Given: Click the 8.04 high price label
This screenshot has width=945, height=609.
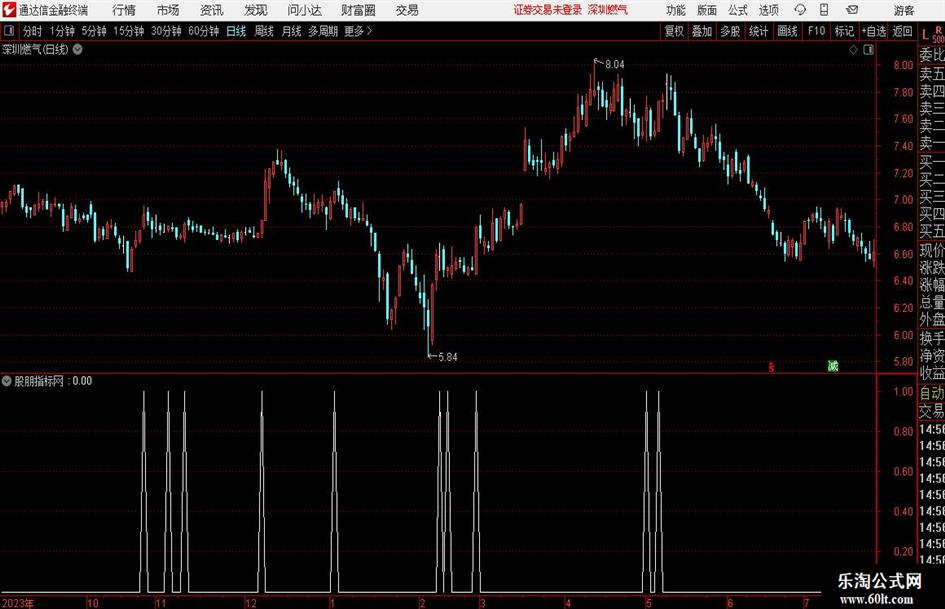Looking at the screenshot, I should [615, 64].
